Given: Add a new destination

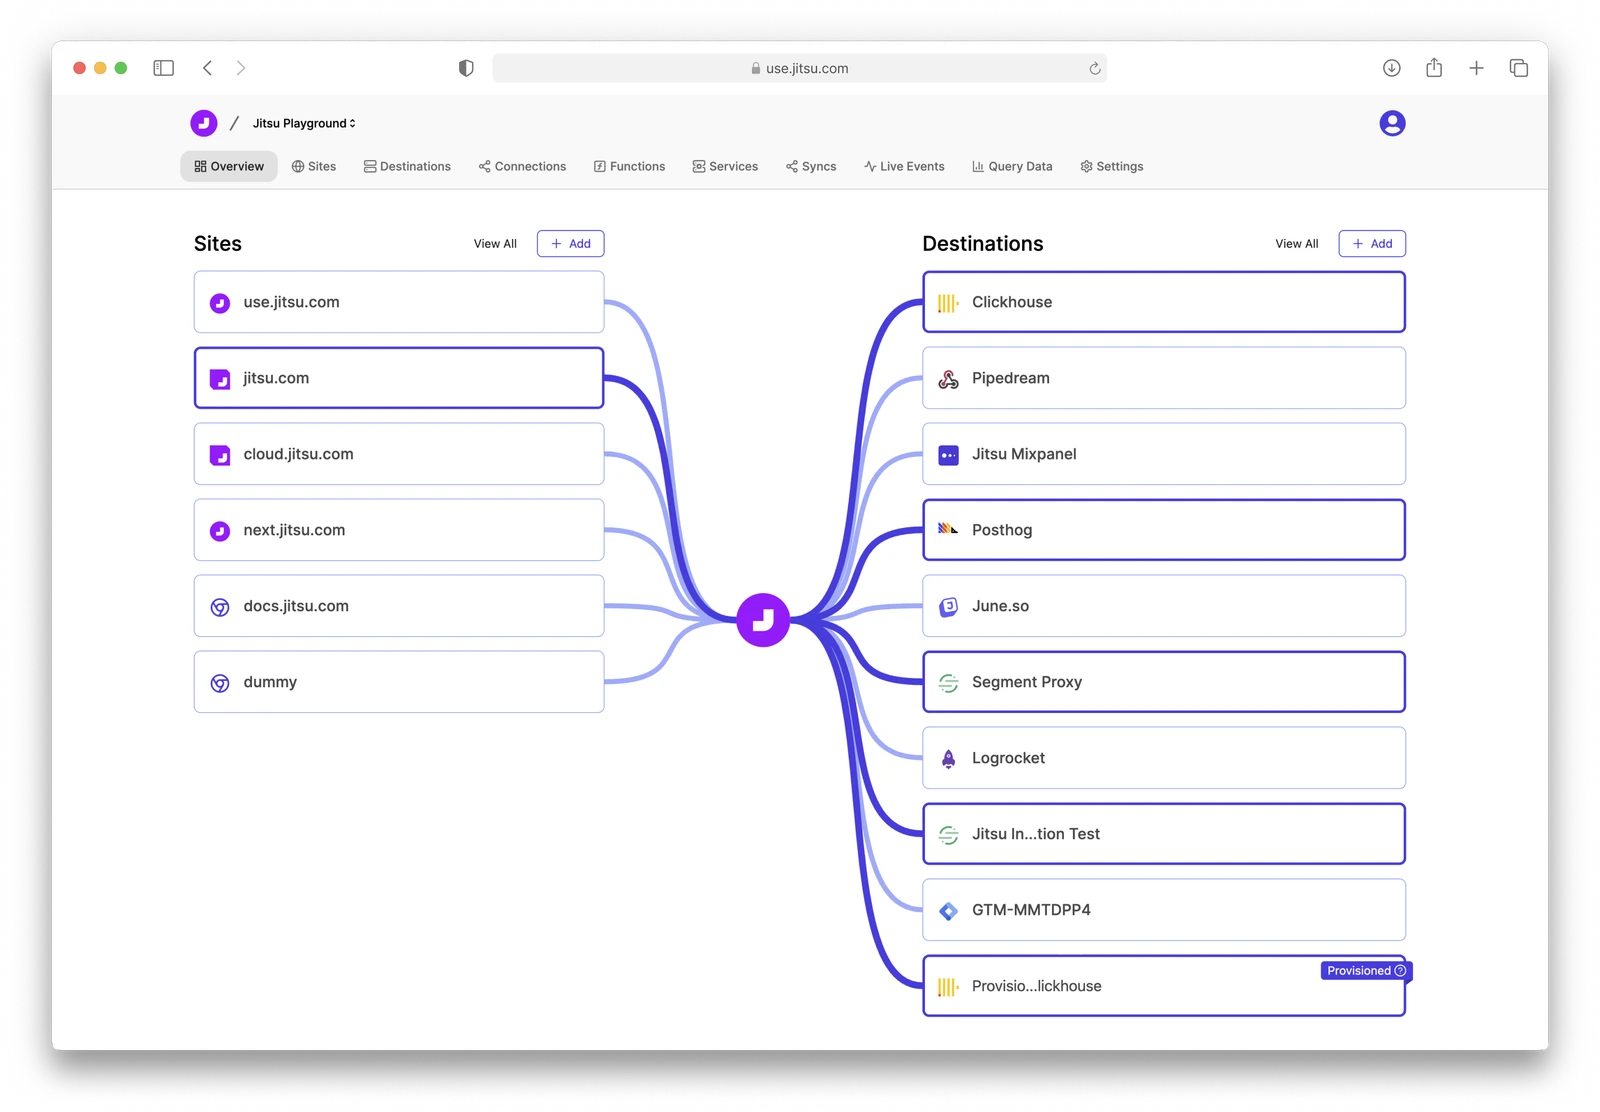Looking at the screenshot, I should click(1372, 244).
